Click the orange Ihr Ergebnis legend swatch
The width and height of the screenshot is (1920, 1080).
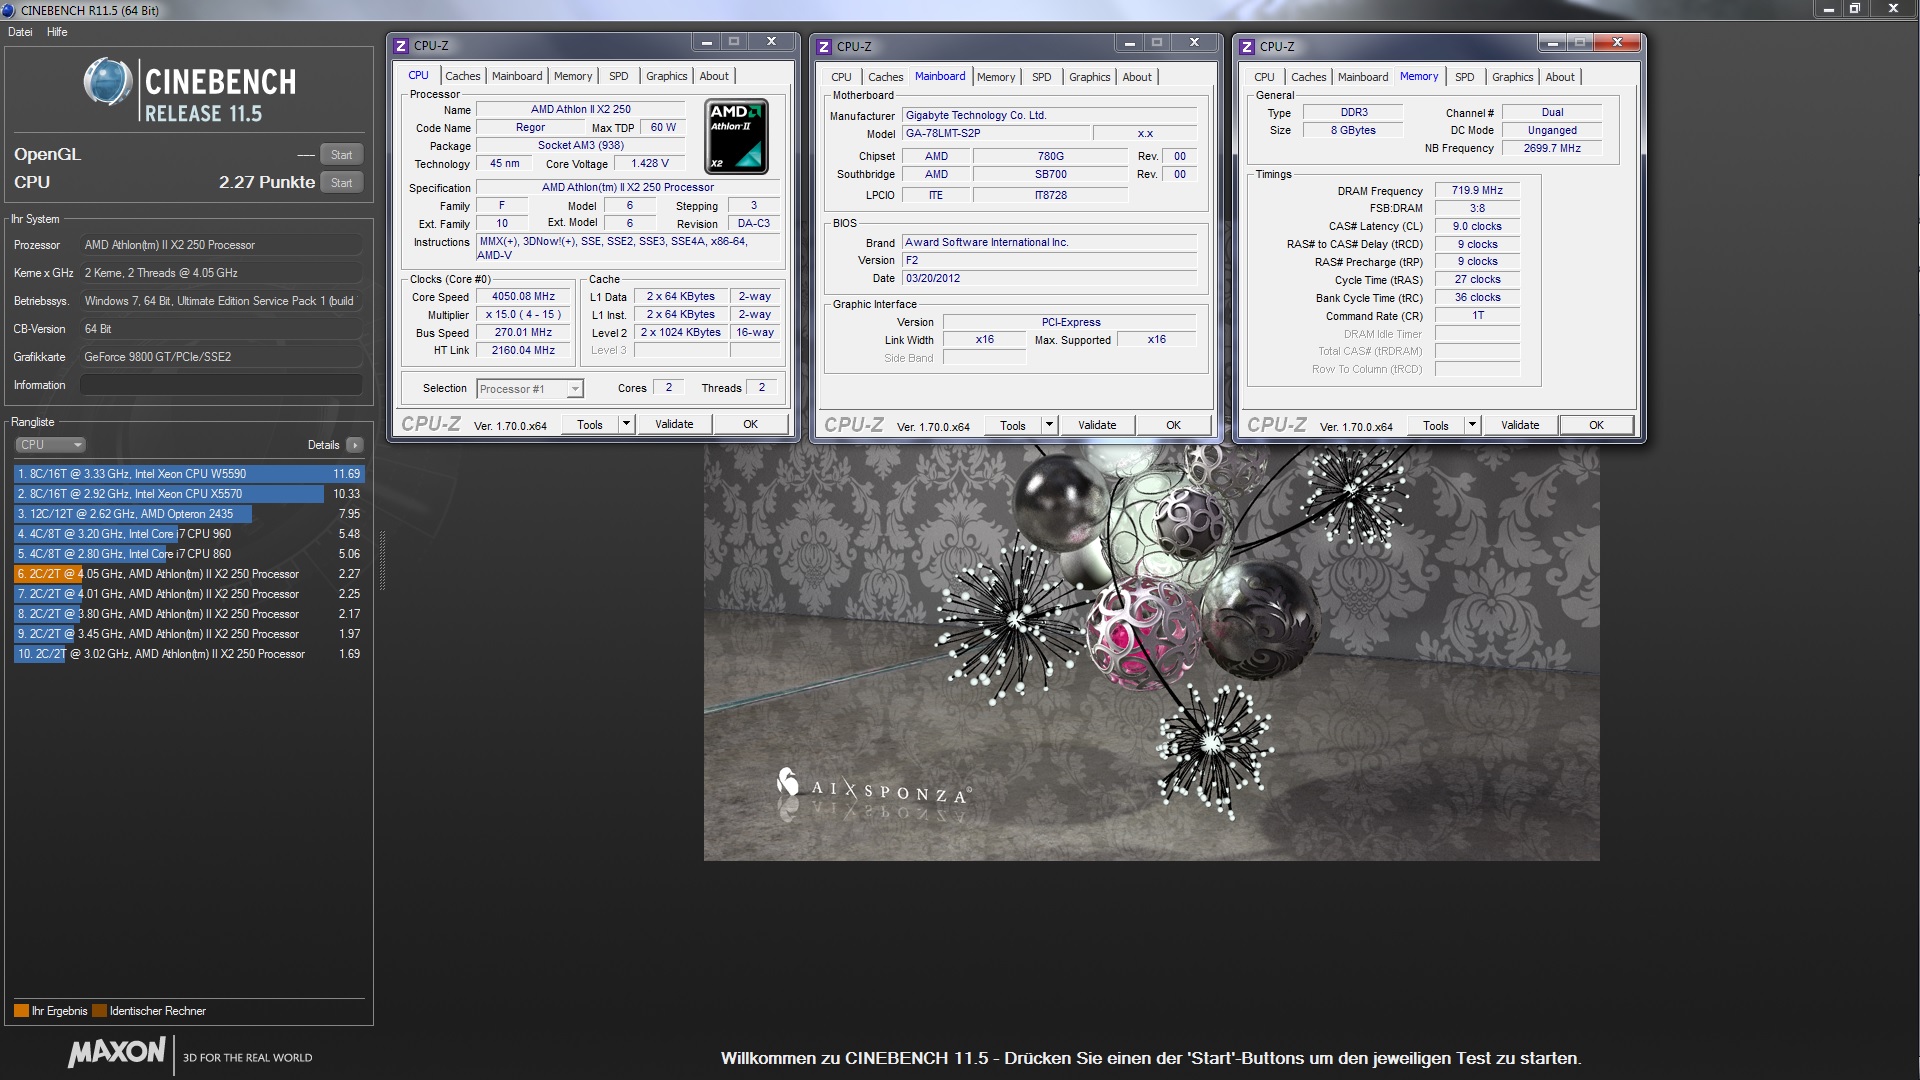coord(21,1011)
